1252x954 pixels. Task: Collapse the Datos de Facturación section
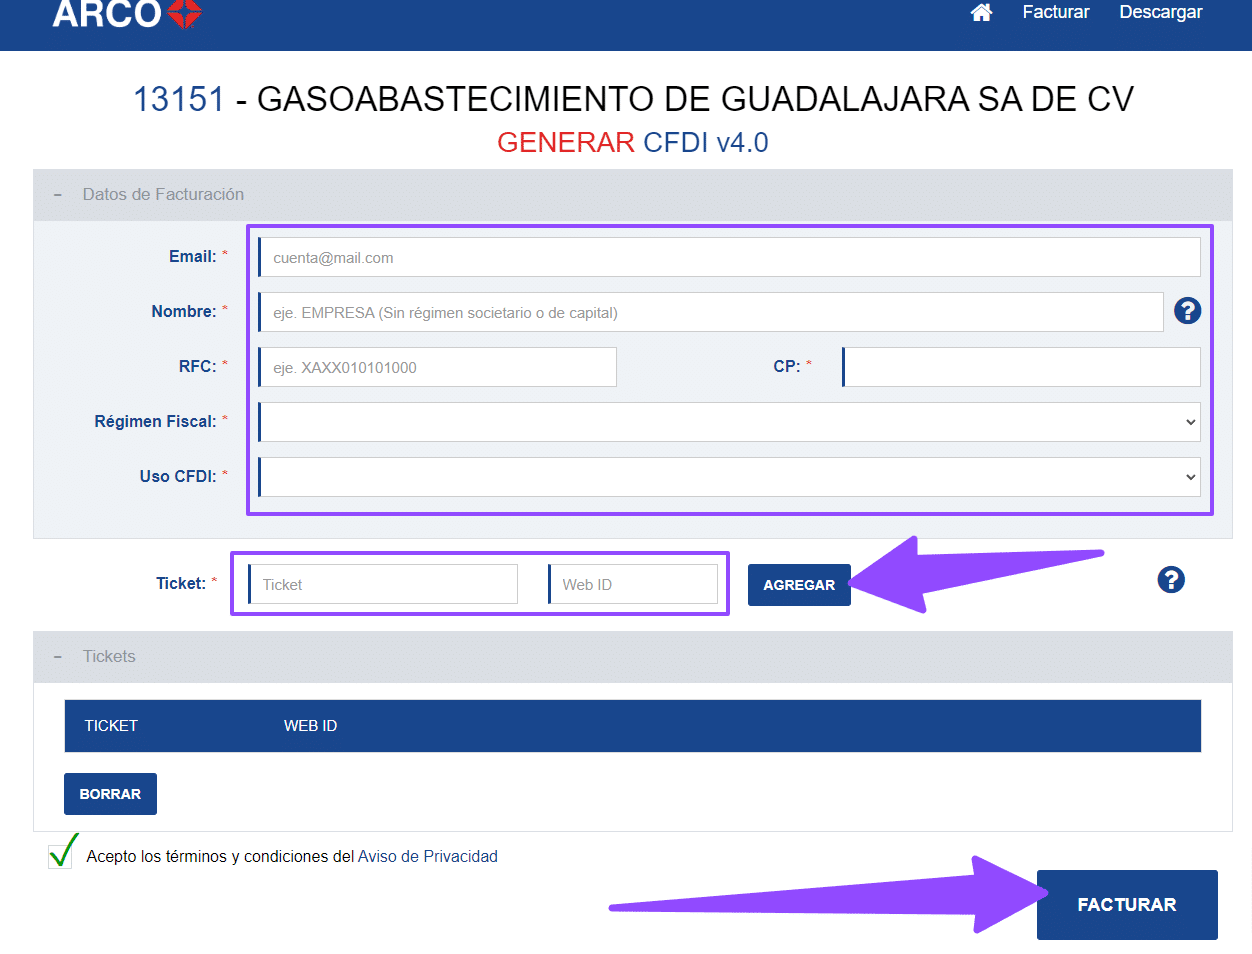coord(57,195)
